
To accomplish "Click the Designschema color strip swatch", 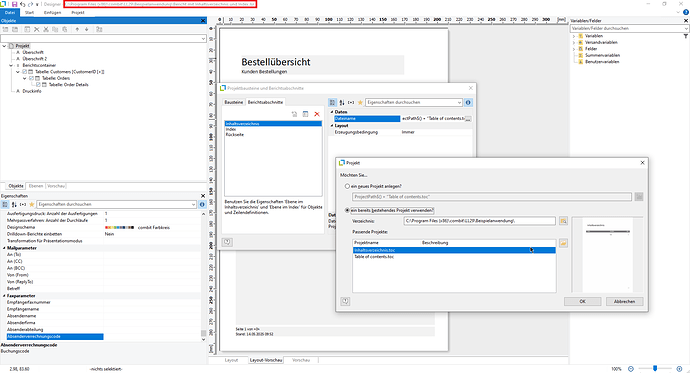I will (120, 227).
